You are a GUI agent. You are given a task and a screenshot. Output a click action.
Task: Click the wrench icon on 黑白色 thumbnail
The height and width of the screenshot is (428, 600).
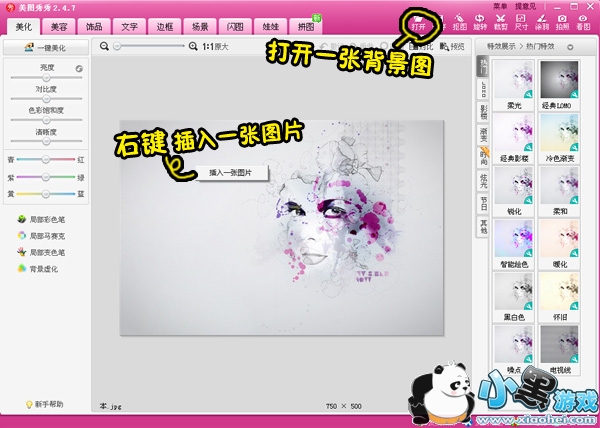528,306
